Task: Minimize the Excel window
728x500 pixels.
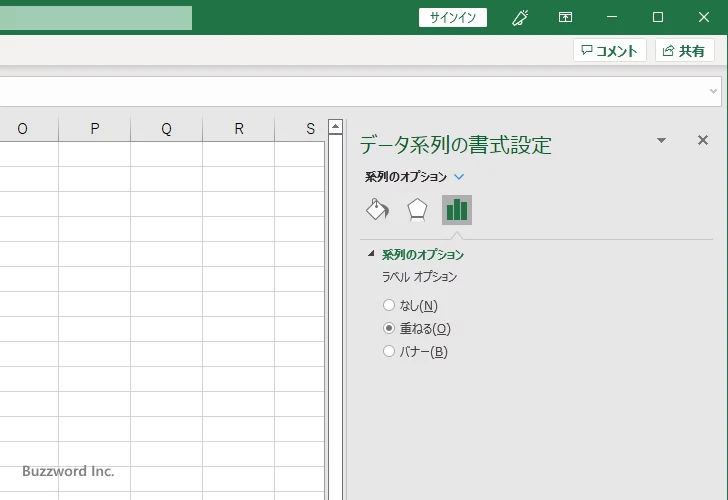Action: click(x=612, y=17)
